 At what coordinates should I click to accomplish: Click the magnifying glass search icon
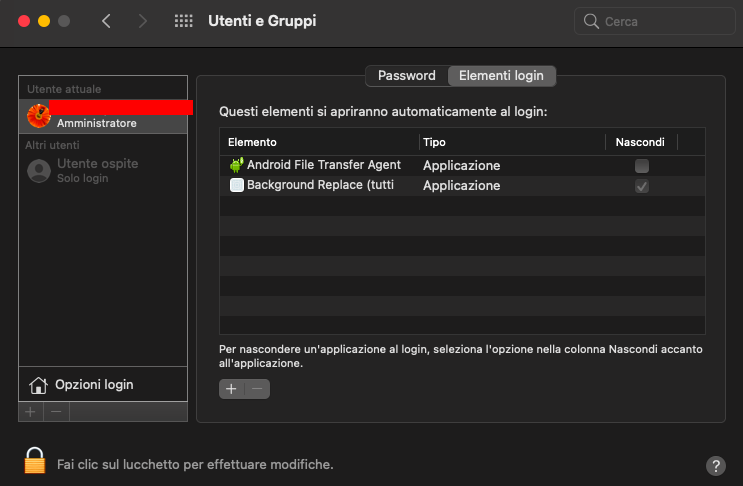tap(591, 21)
